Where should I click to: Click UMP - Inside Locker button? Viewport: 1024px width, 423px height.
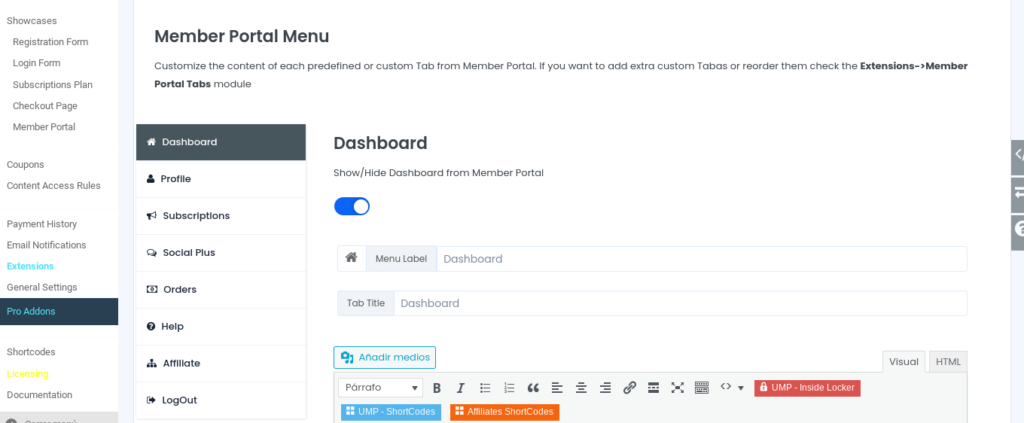pyautogui.click(x=807, y=388)
